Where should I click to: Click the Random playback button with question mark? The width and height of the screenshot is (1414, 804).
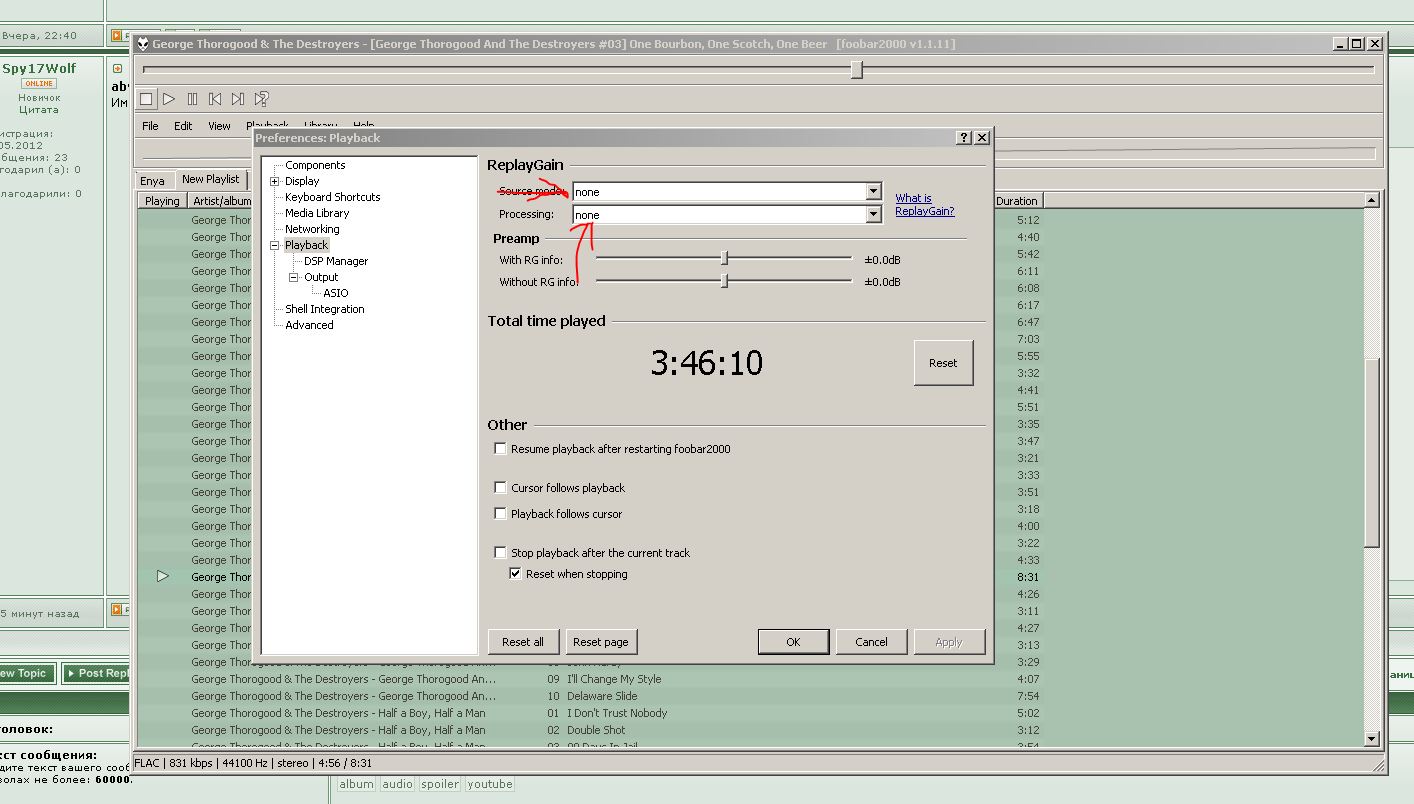pos(262,99)
